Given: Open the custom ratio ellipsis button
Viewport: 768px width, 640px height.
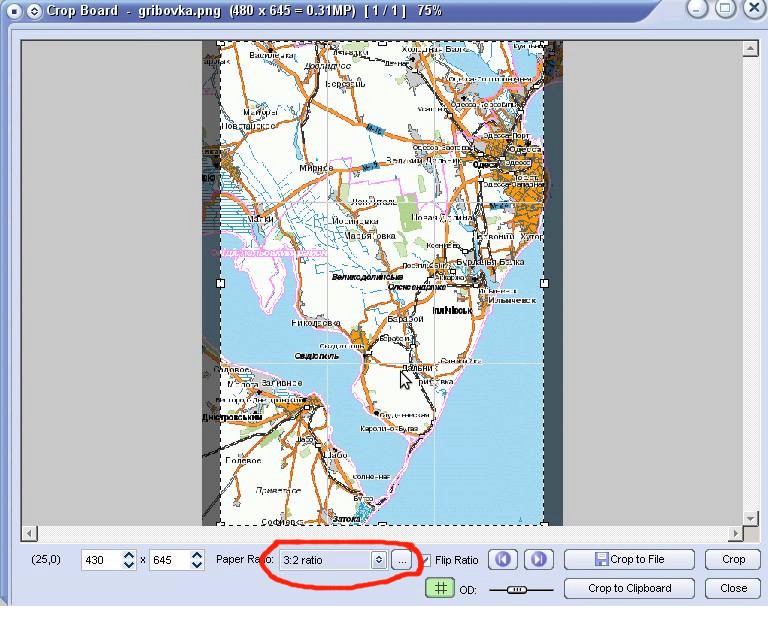Looking at the screenshot, I should pos(402,560).
